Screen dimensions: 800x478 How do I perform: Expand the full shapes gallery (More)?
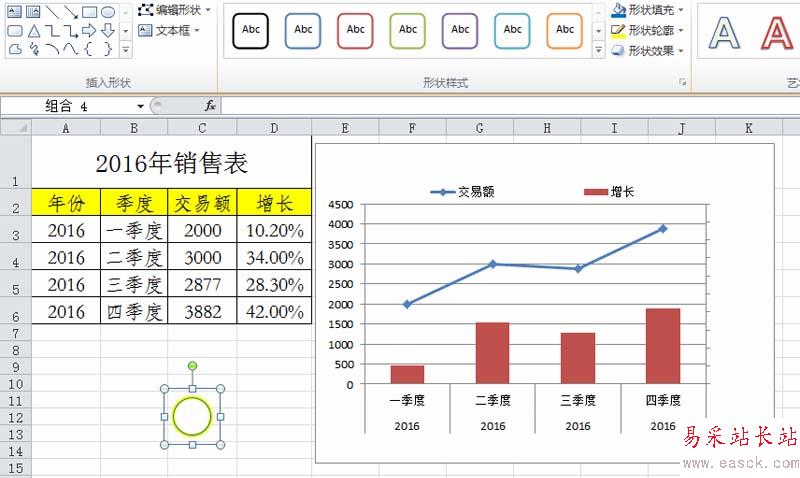tap(126, 49)
